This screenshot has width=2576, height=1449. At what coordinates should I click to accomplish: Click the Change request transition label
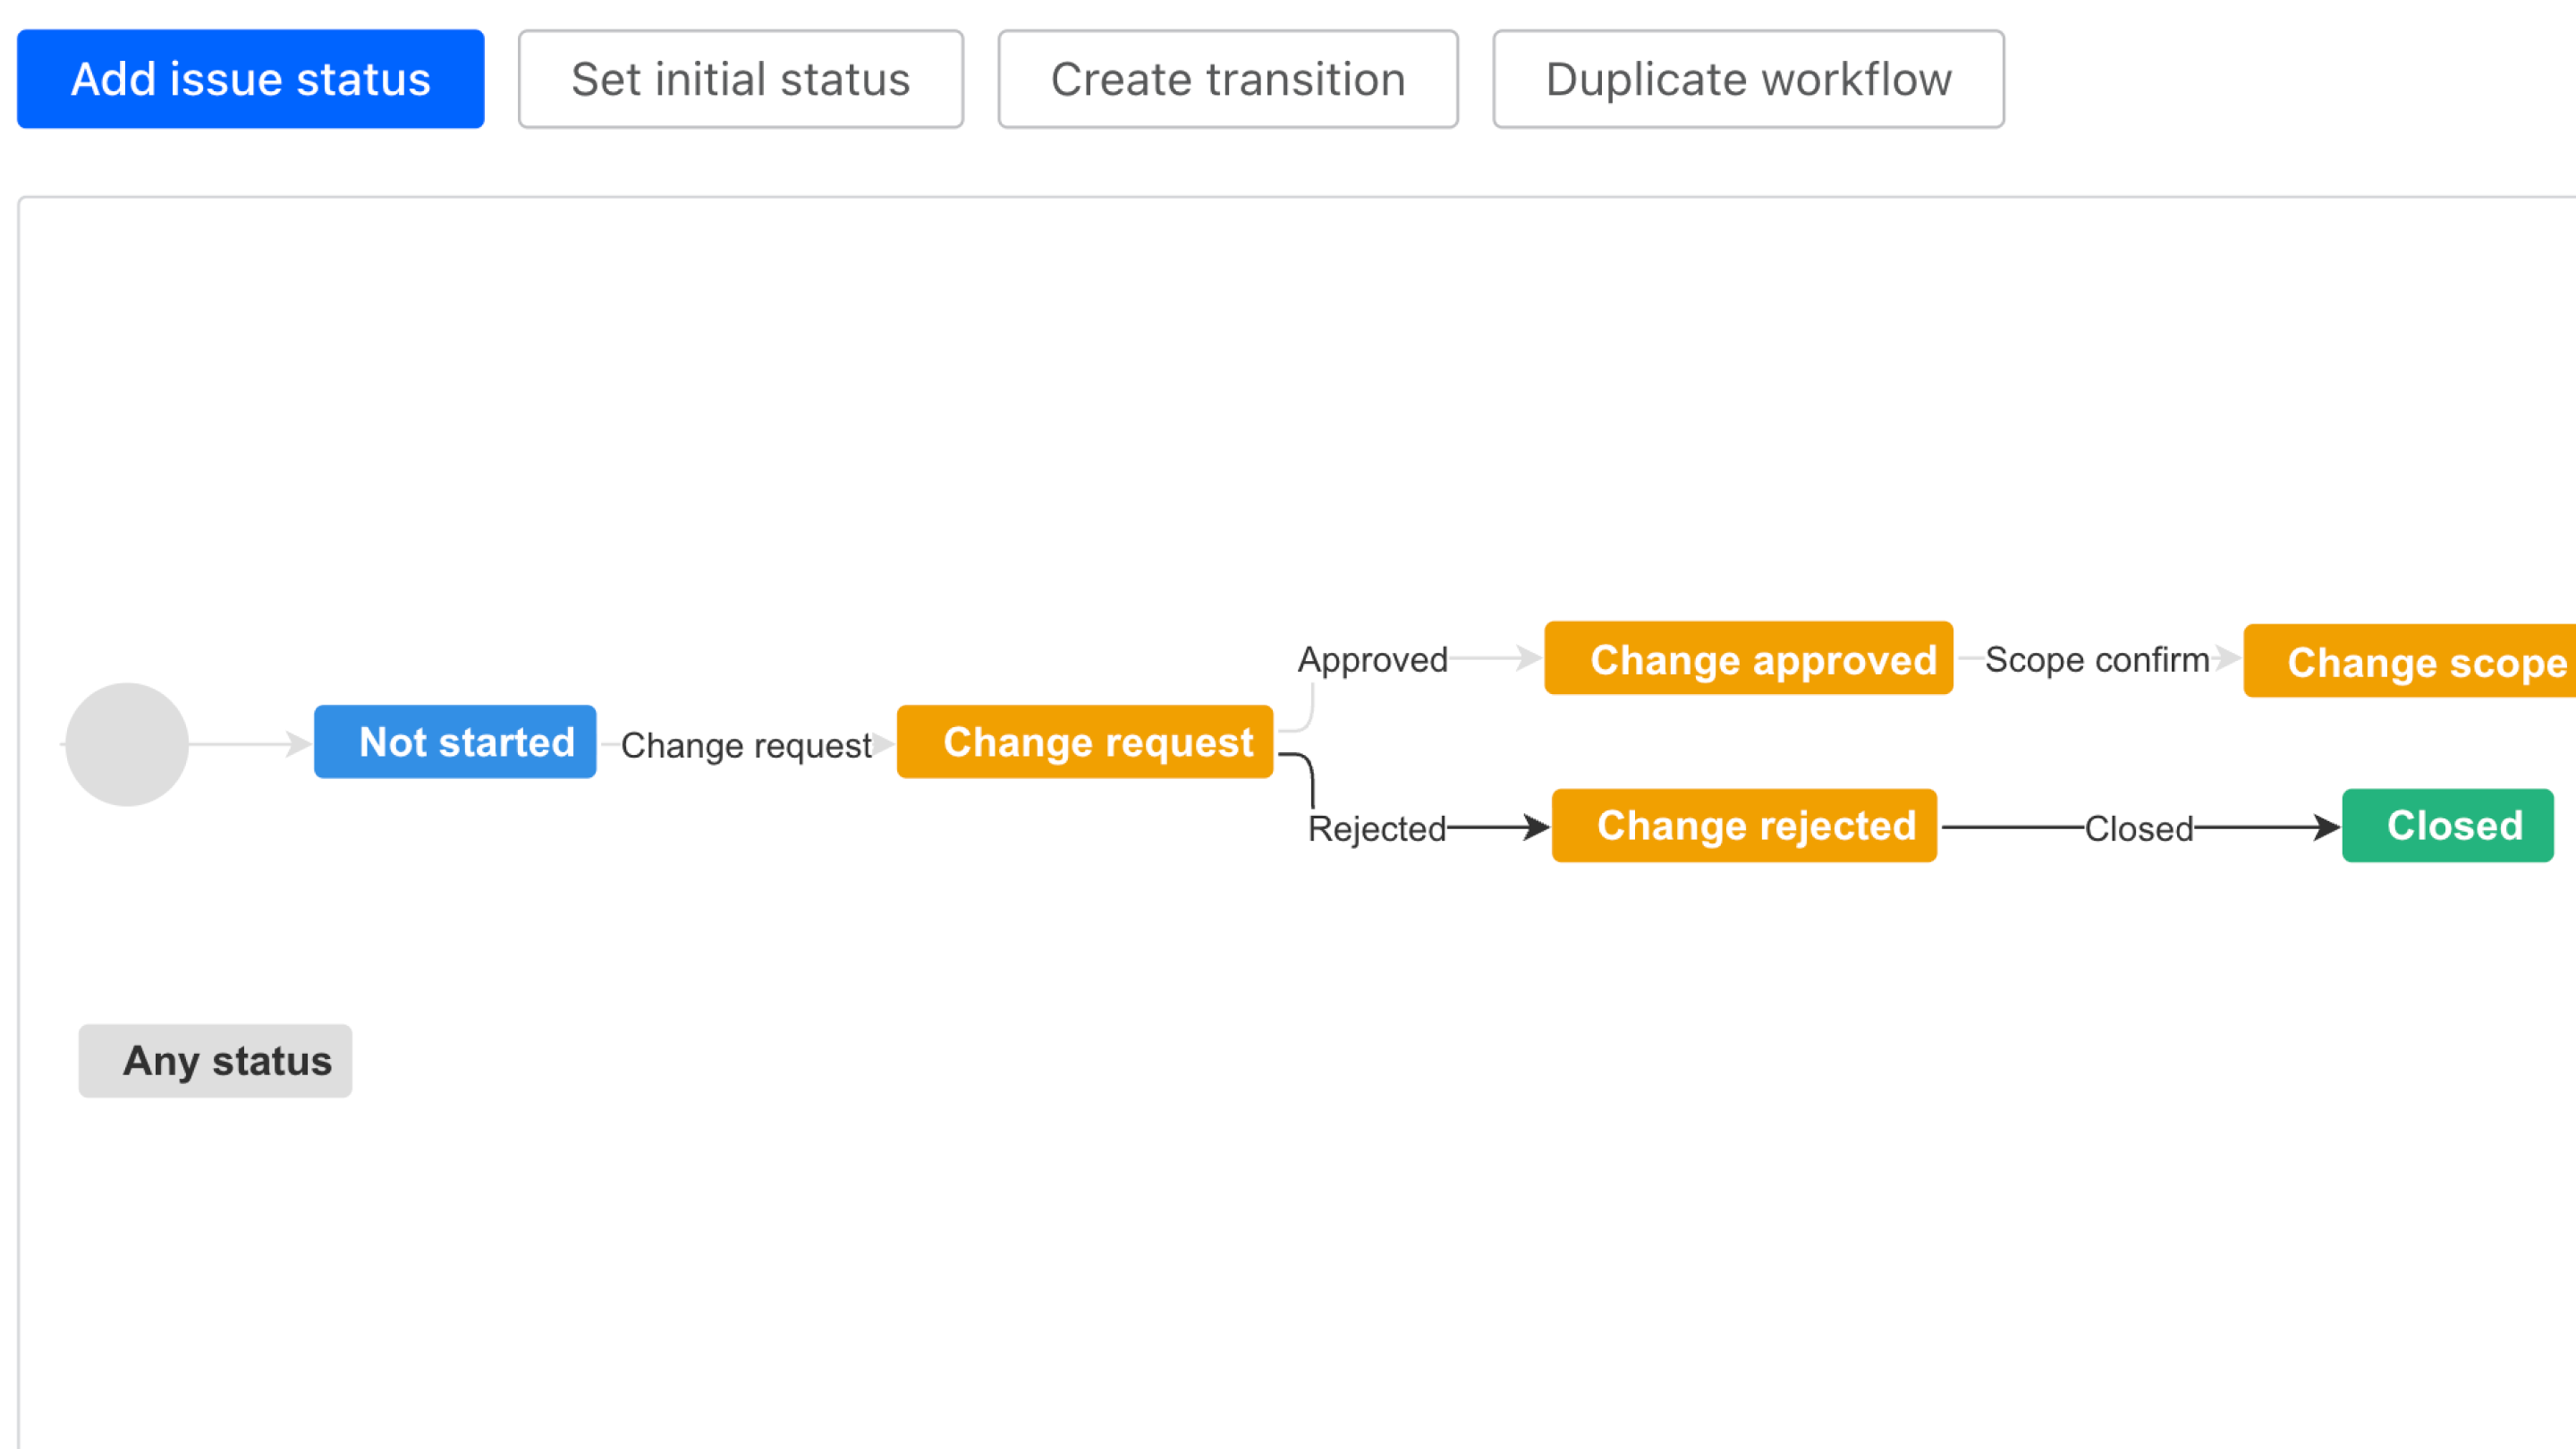pyautogui.click(x=745, y=745)
